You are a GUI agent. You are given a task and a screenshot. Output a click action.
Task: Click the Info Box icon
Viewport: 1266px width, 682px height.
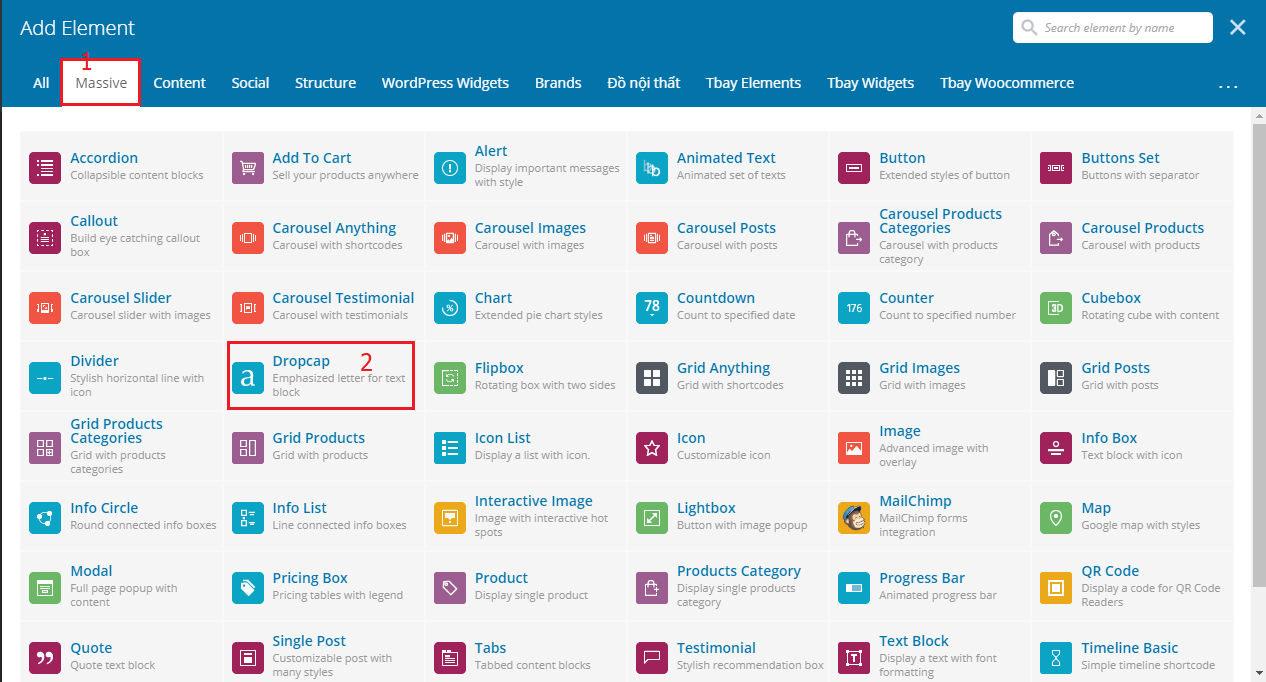[x=1056, y=447]
